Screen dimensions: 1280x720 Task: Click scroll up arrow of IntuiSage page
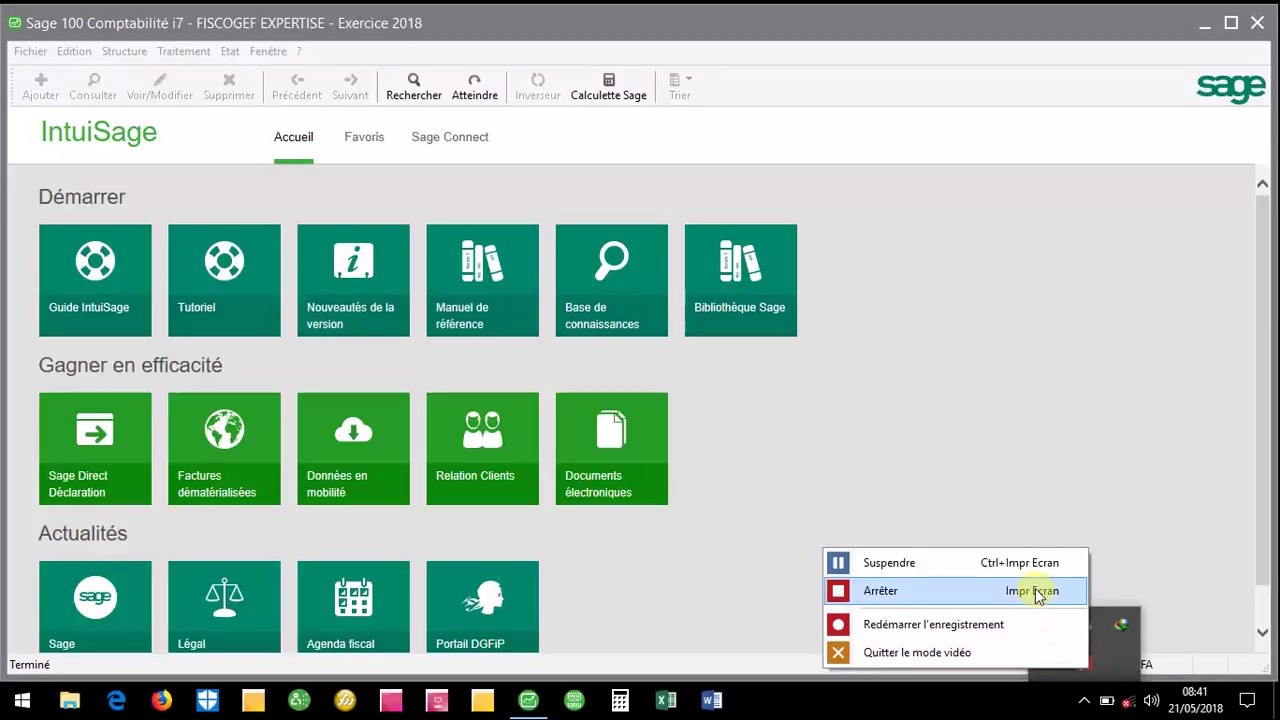tap(1262, 184)
